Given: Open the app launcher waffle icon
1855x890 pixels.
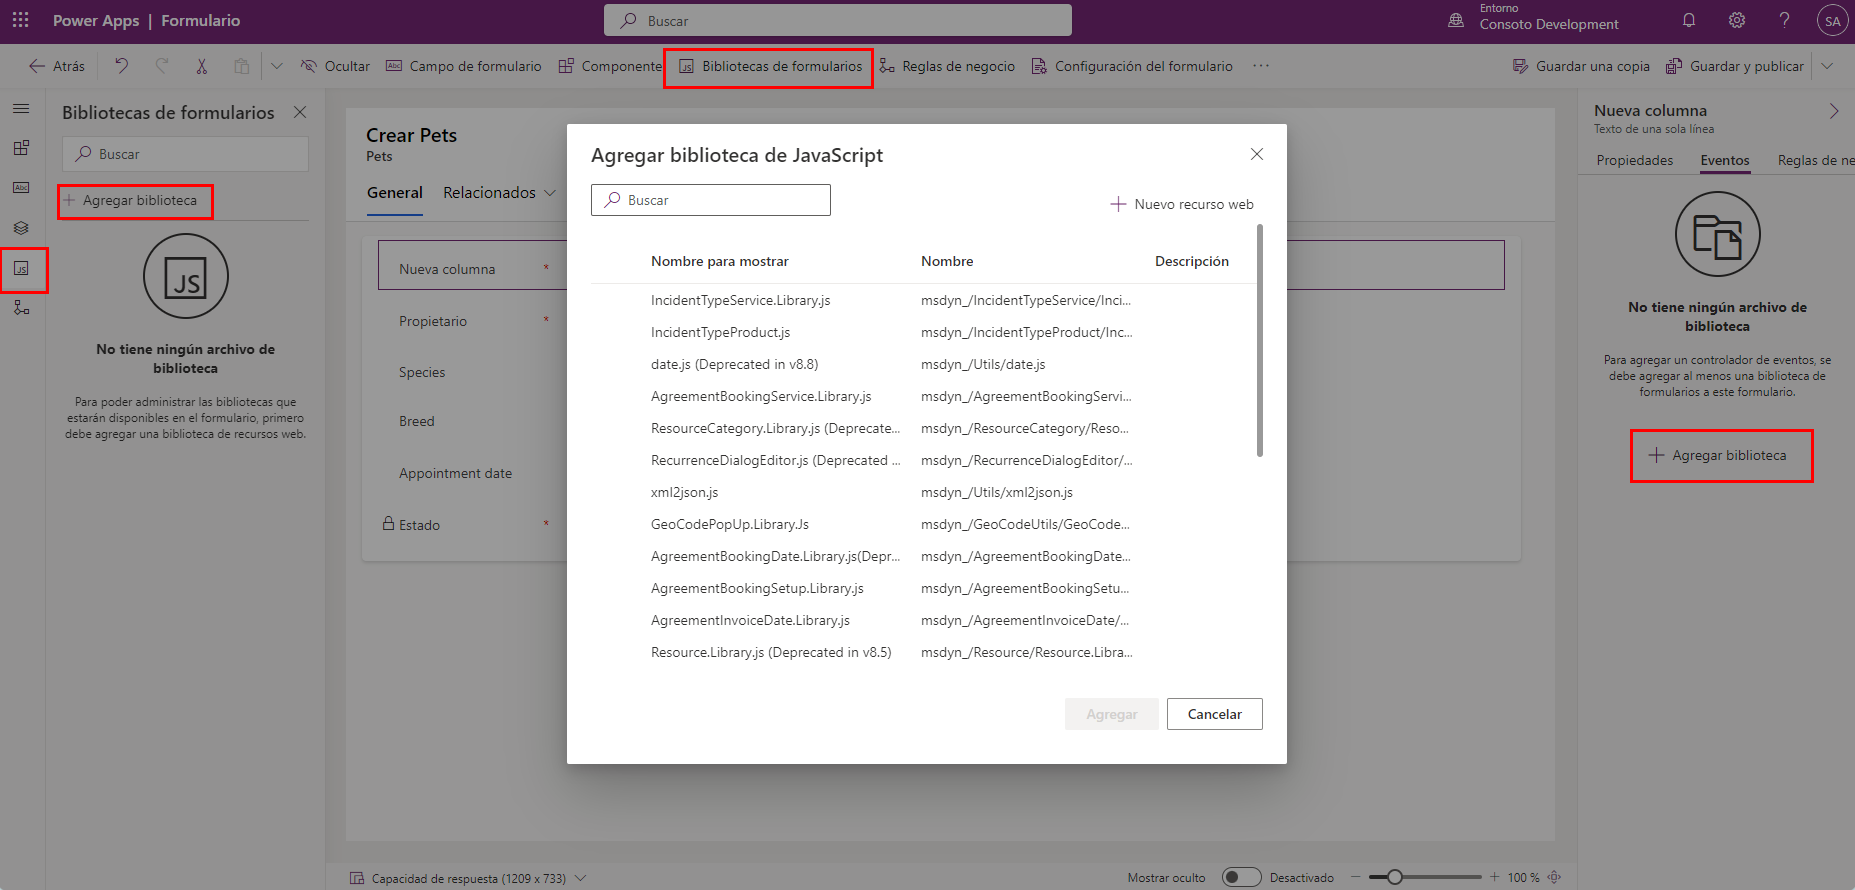Looking at the screenshot, I should click(x=20, y=20).
